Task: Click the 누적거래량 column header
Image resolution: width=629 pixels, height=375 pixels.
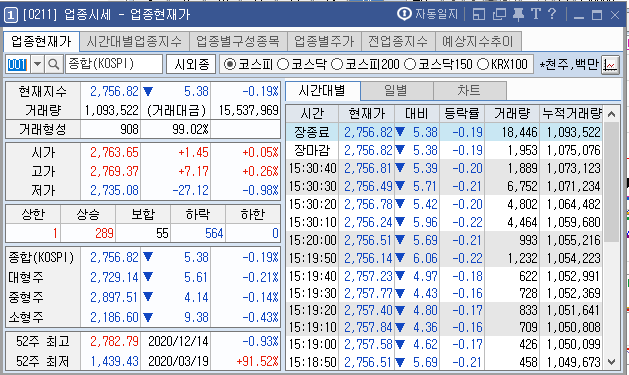Action: pos(571,114)
